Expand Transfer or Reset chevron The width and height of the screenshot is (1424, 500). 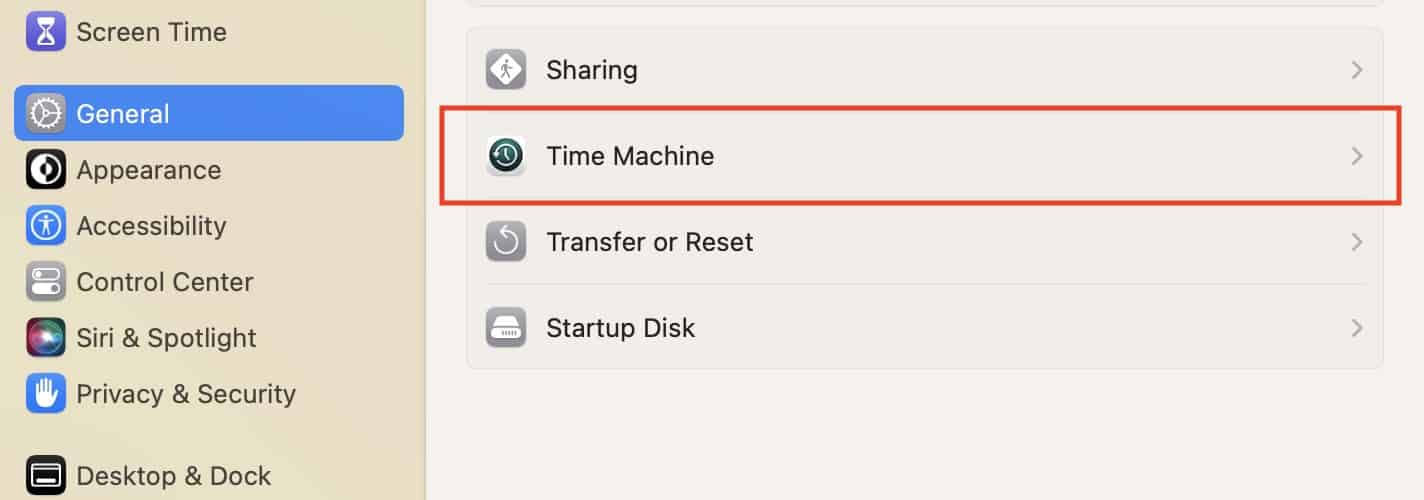[1356, 242]
